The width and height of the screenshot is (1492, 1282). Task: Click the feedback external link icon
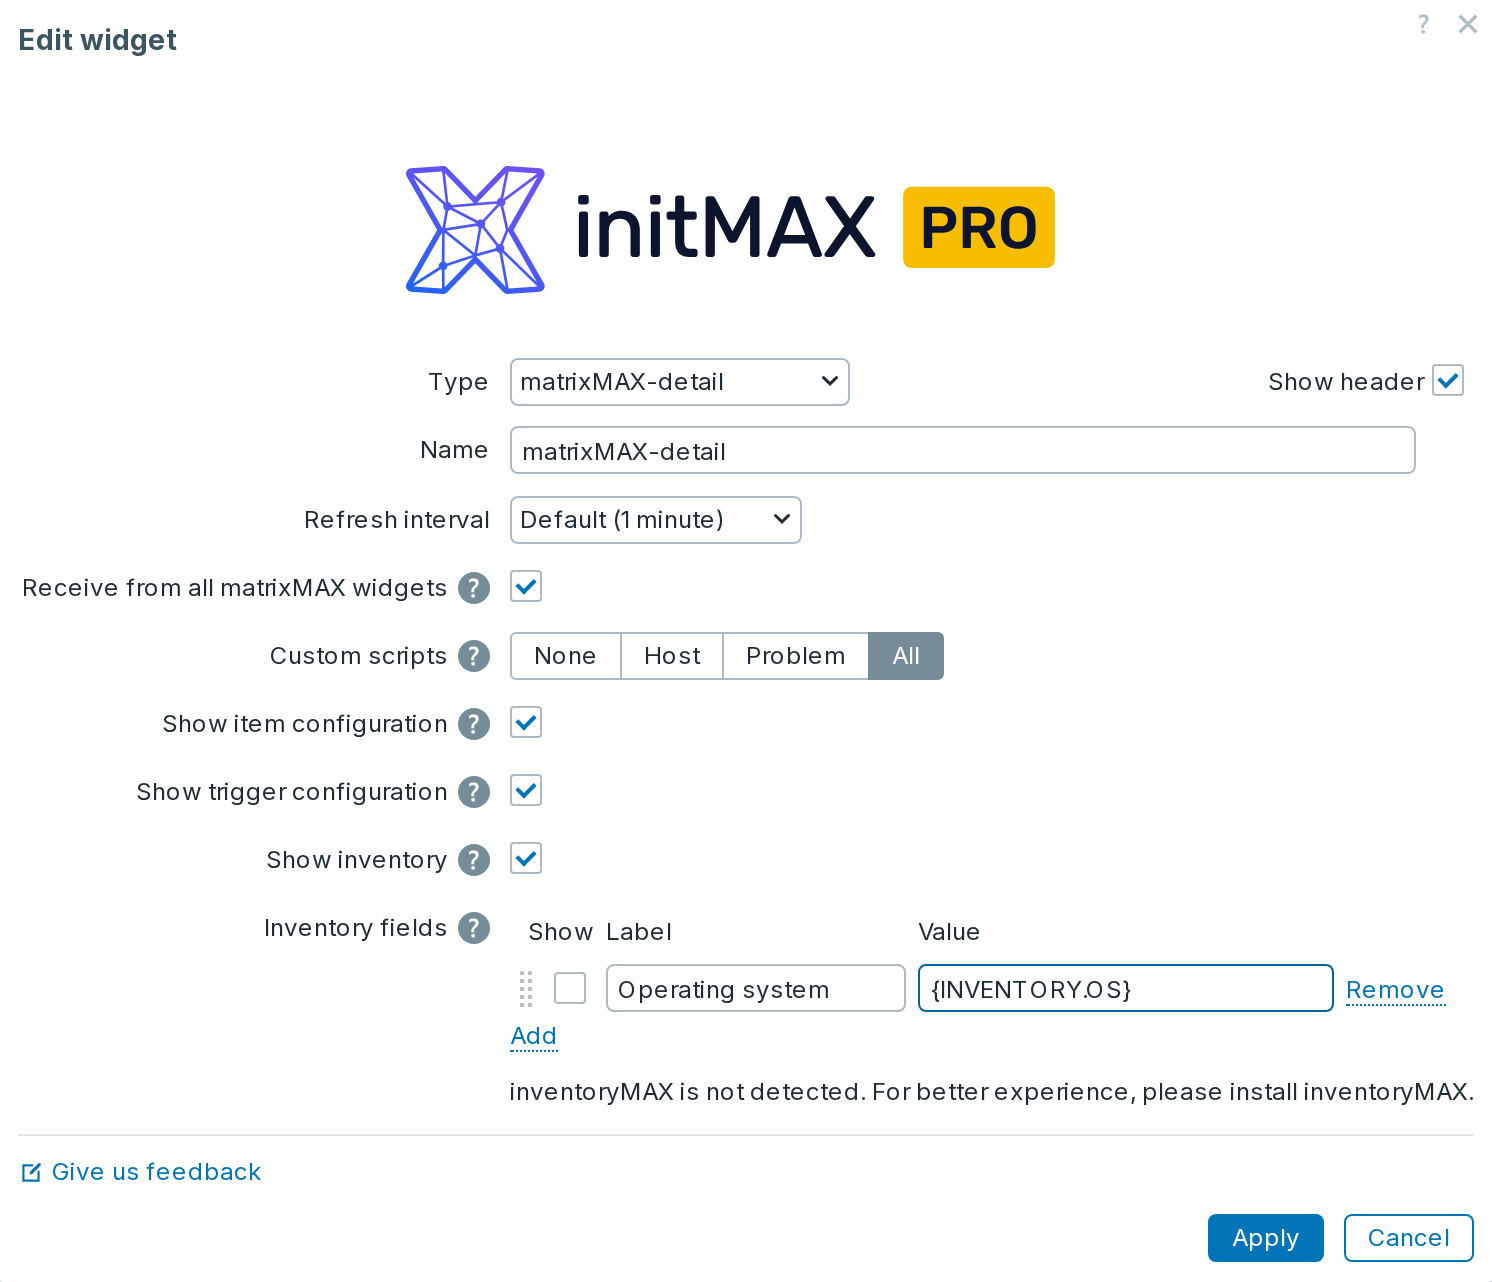[31, 1172]
